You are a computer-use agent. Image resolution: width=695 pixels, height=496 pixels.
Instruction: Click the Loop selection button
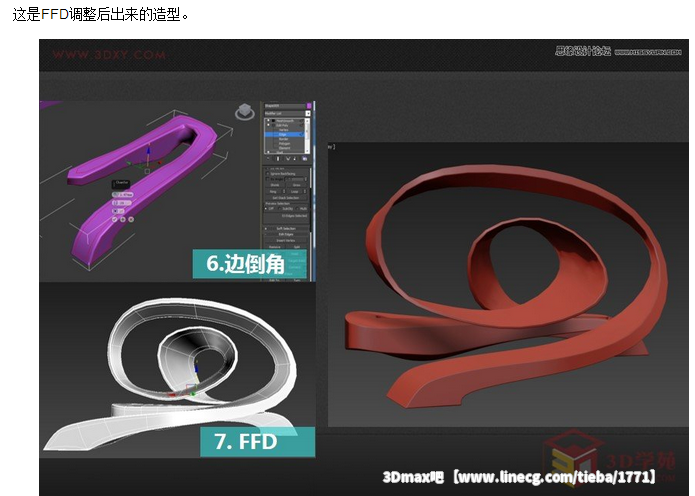coord(293,192)
